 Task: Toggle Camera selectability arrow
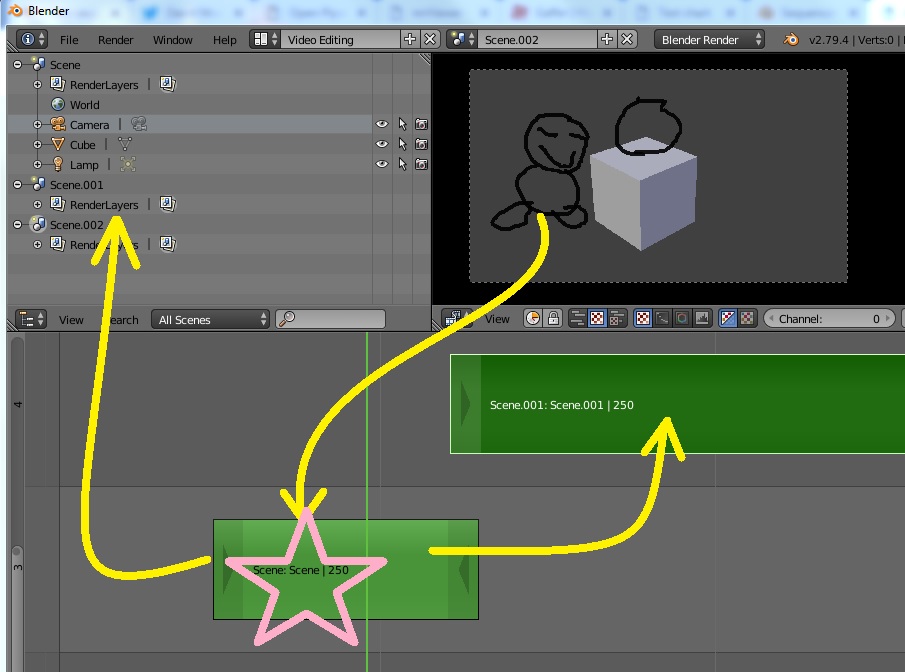pyautogui.click(x=402, y=124)
